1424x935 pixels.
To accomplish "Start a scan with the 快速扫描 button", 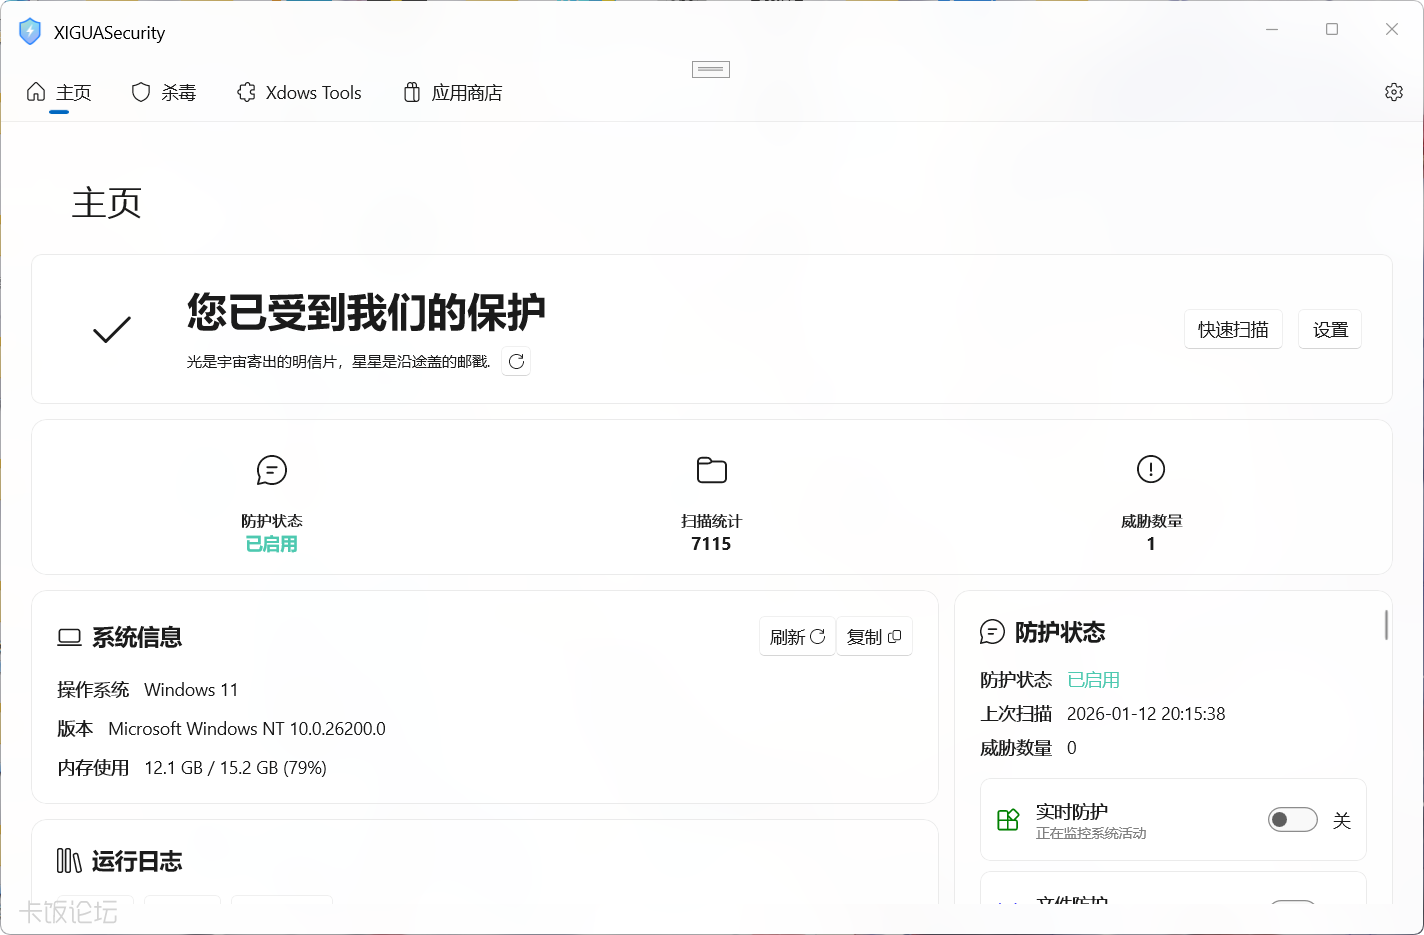I will [1233, 330].
